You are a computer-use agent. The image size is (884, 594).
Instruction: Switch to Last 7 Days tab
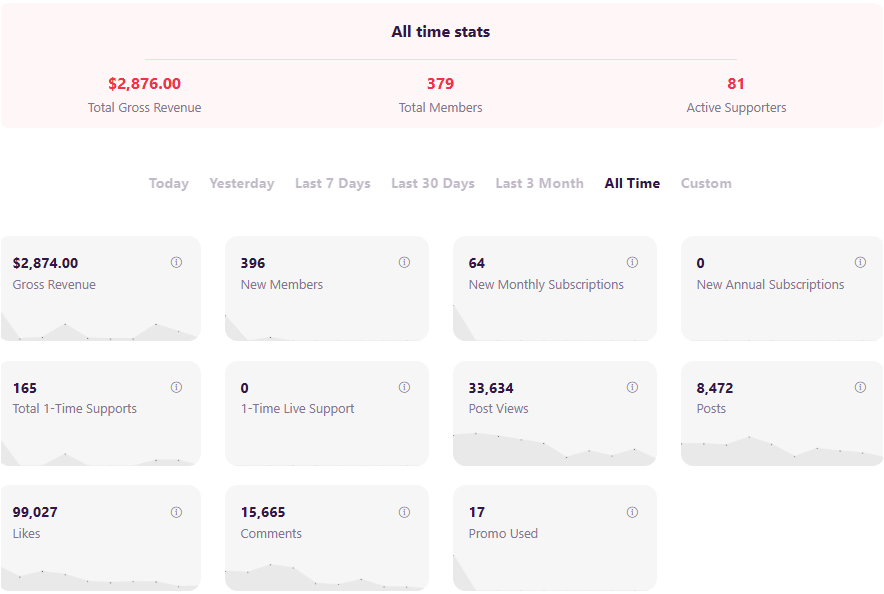[333, 184]
